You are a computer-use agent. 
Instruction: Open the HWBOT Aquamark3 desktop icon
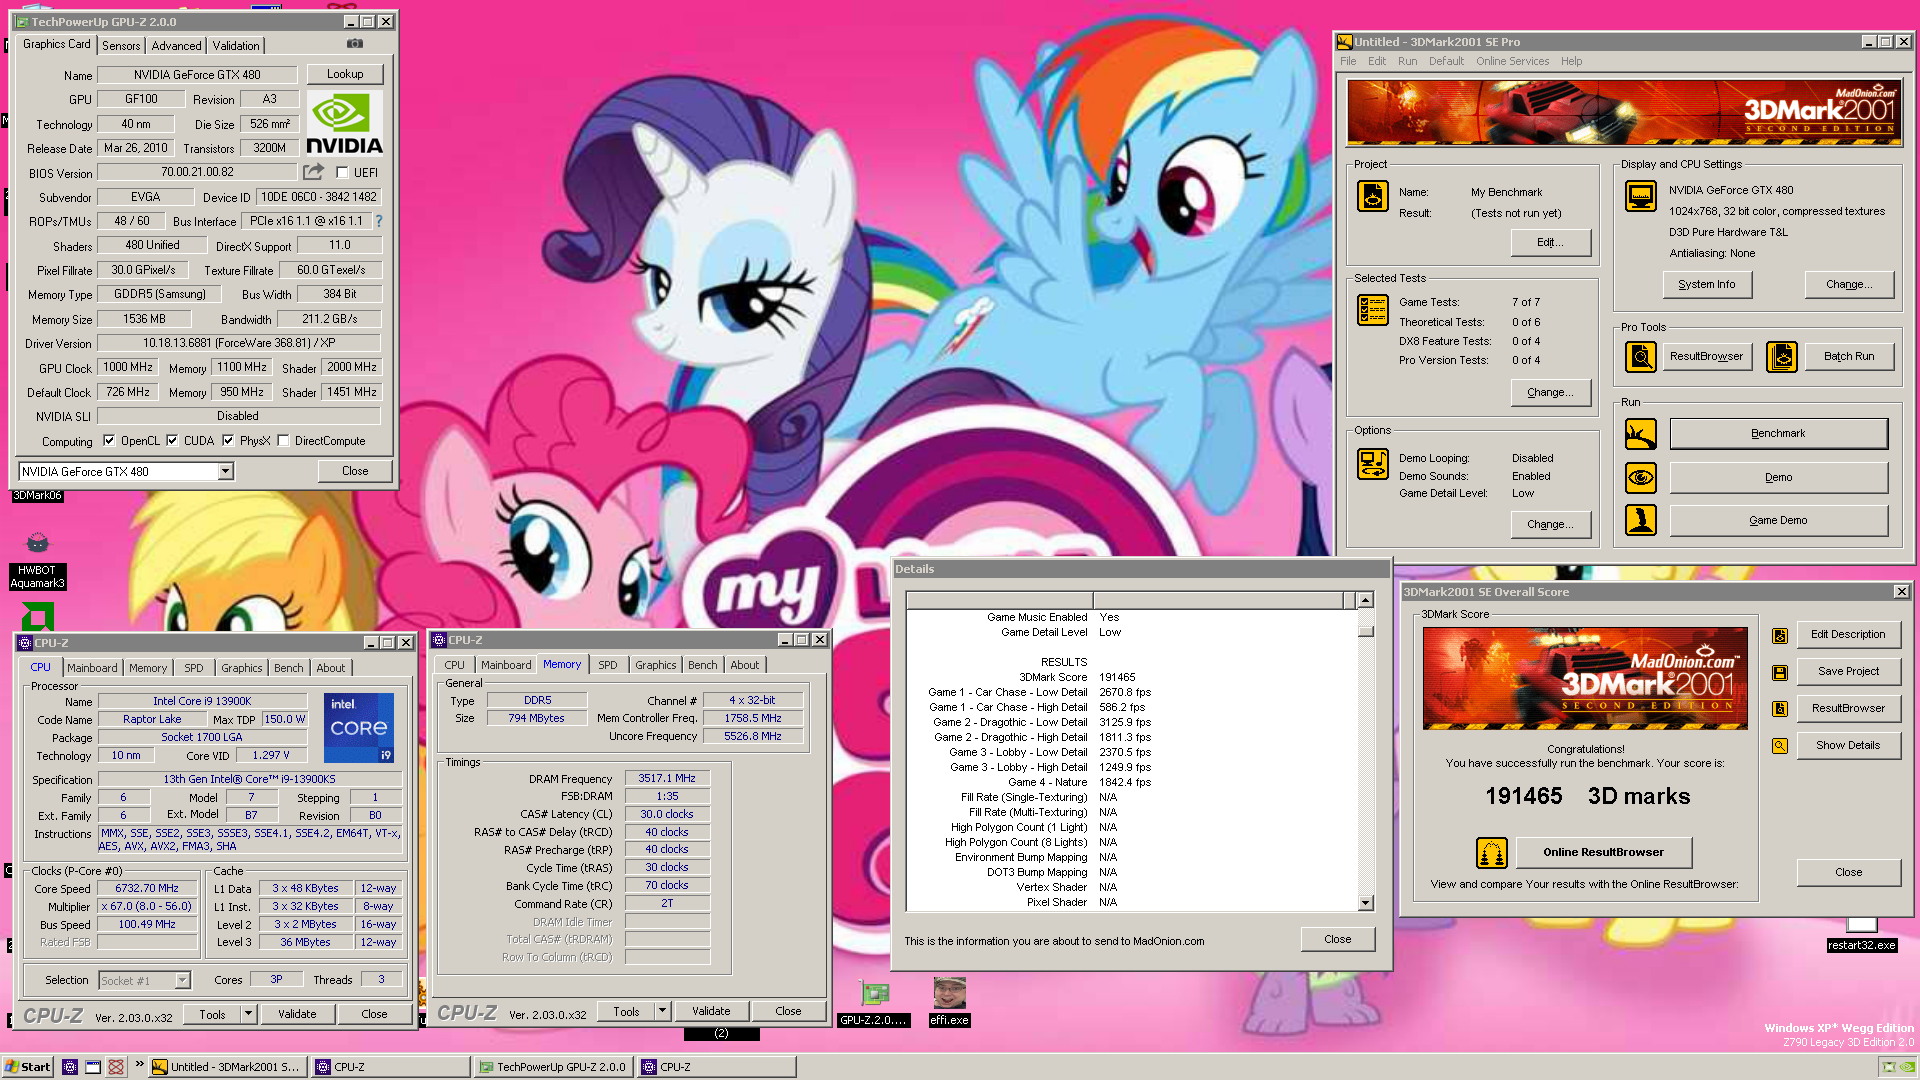coord(37,559)
